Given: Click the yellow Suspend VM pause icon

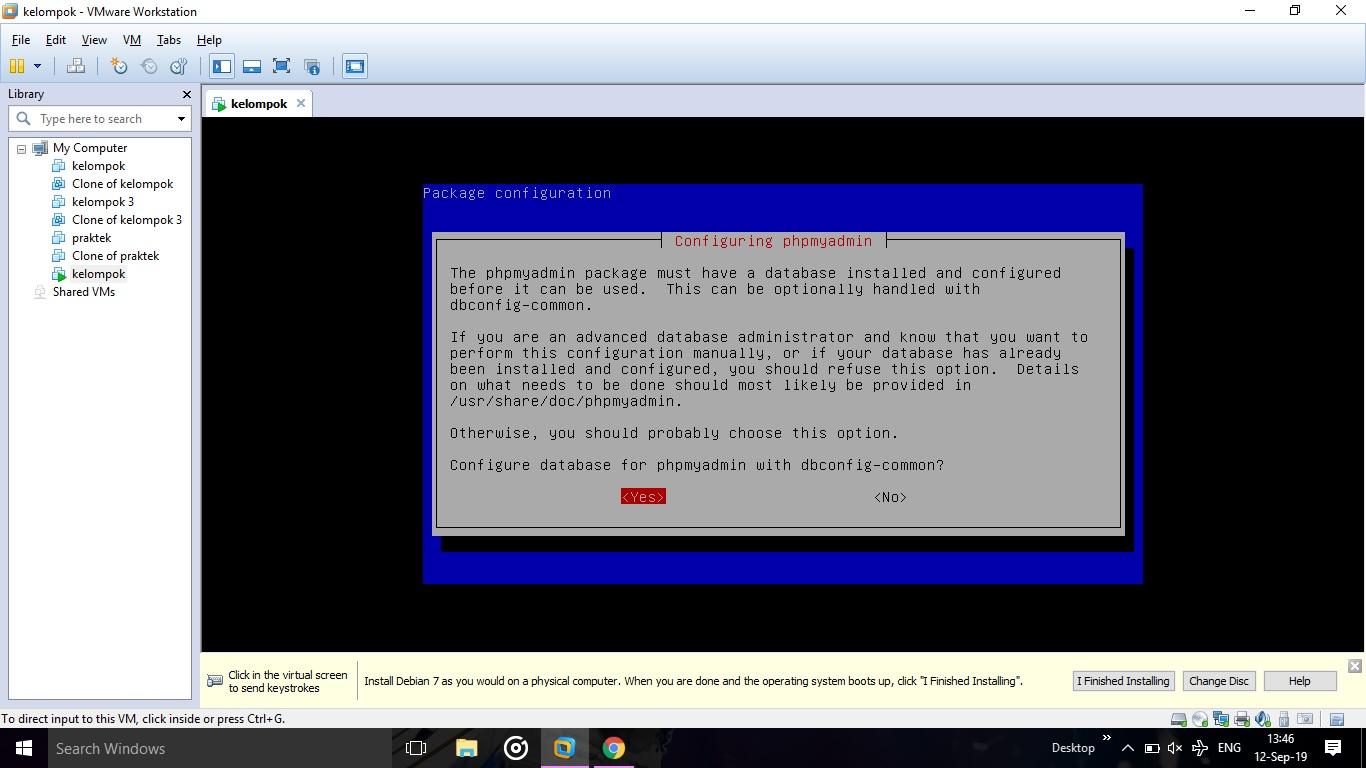Looking at the screenshot, I should click(x=17, y=66).
